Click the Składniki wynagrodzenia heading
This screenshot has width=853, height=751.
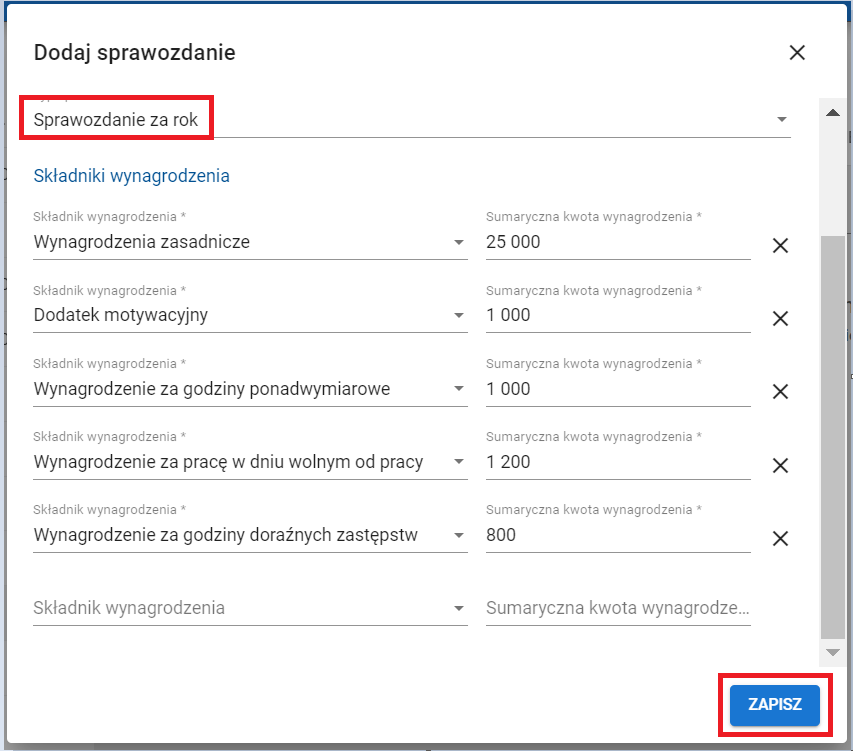point(132,176)
